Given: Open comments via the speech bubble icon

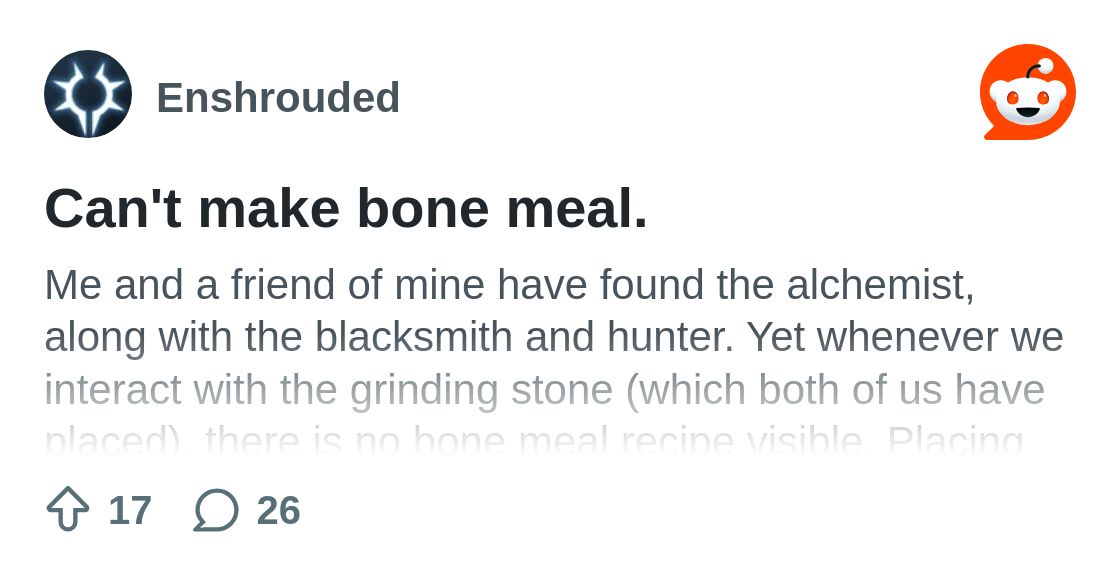Looking at the screenshot, I should pos(216,510).
